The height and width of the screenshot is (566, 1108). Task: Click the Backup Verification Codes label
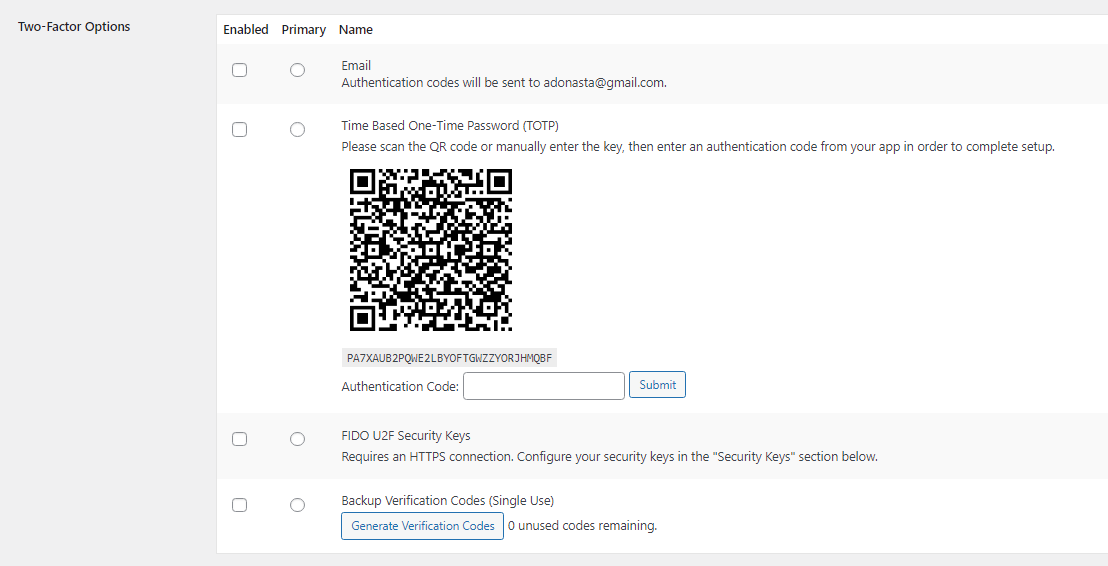tap(447, 501)
